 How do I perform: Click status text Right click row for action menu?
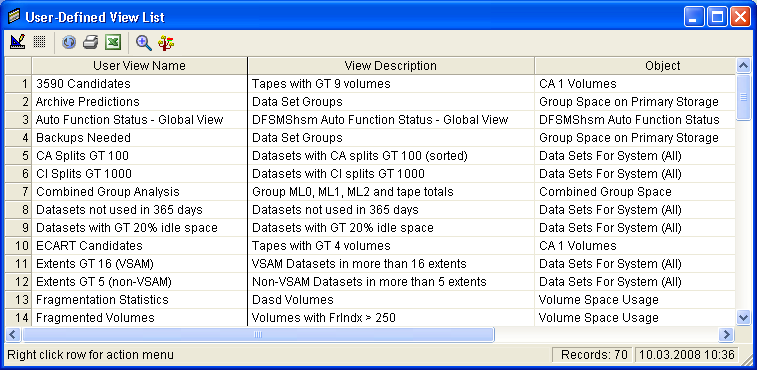90,355
